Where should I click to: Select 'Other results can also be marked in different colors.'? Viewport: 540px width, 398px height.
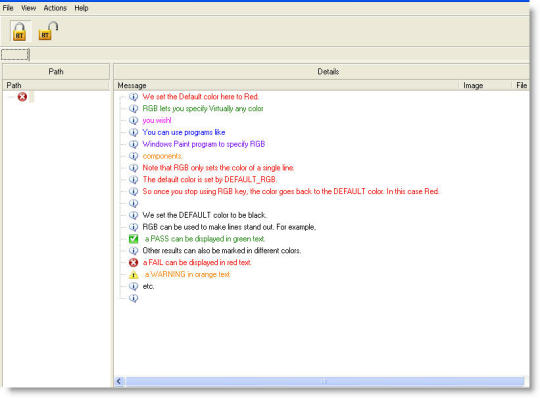(221, 251)
